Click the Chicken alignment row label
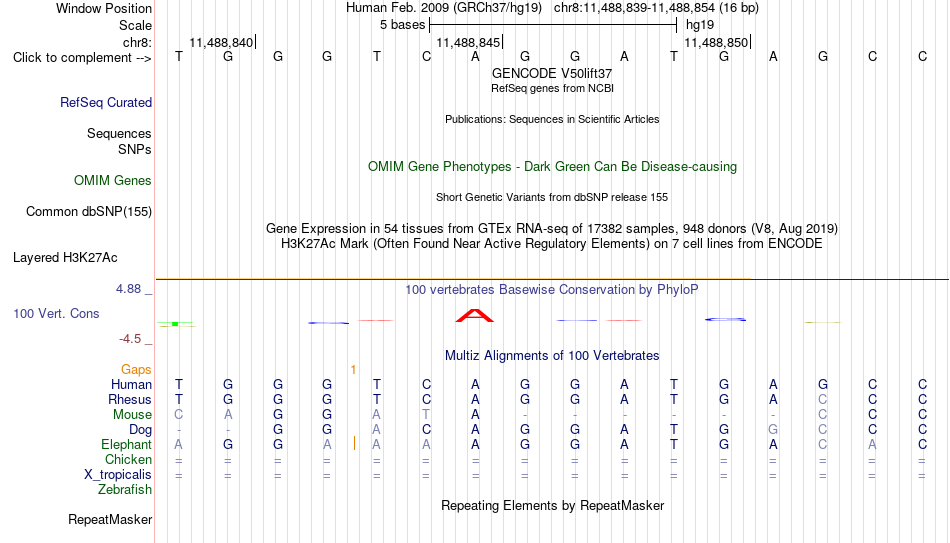 pyautogui.click(x=128, y=459)
